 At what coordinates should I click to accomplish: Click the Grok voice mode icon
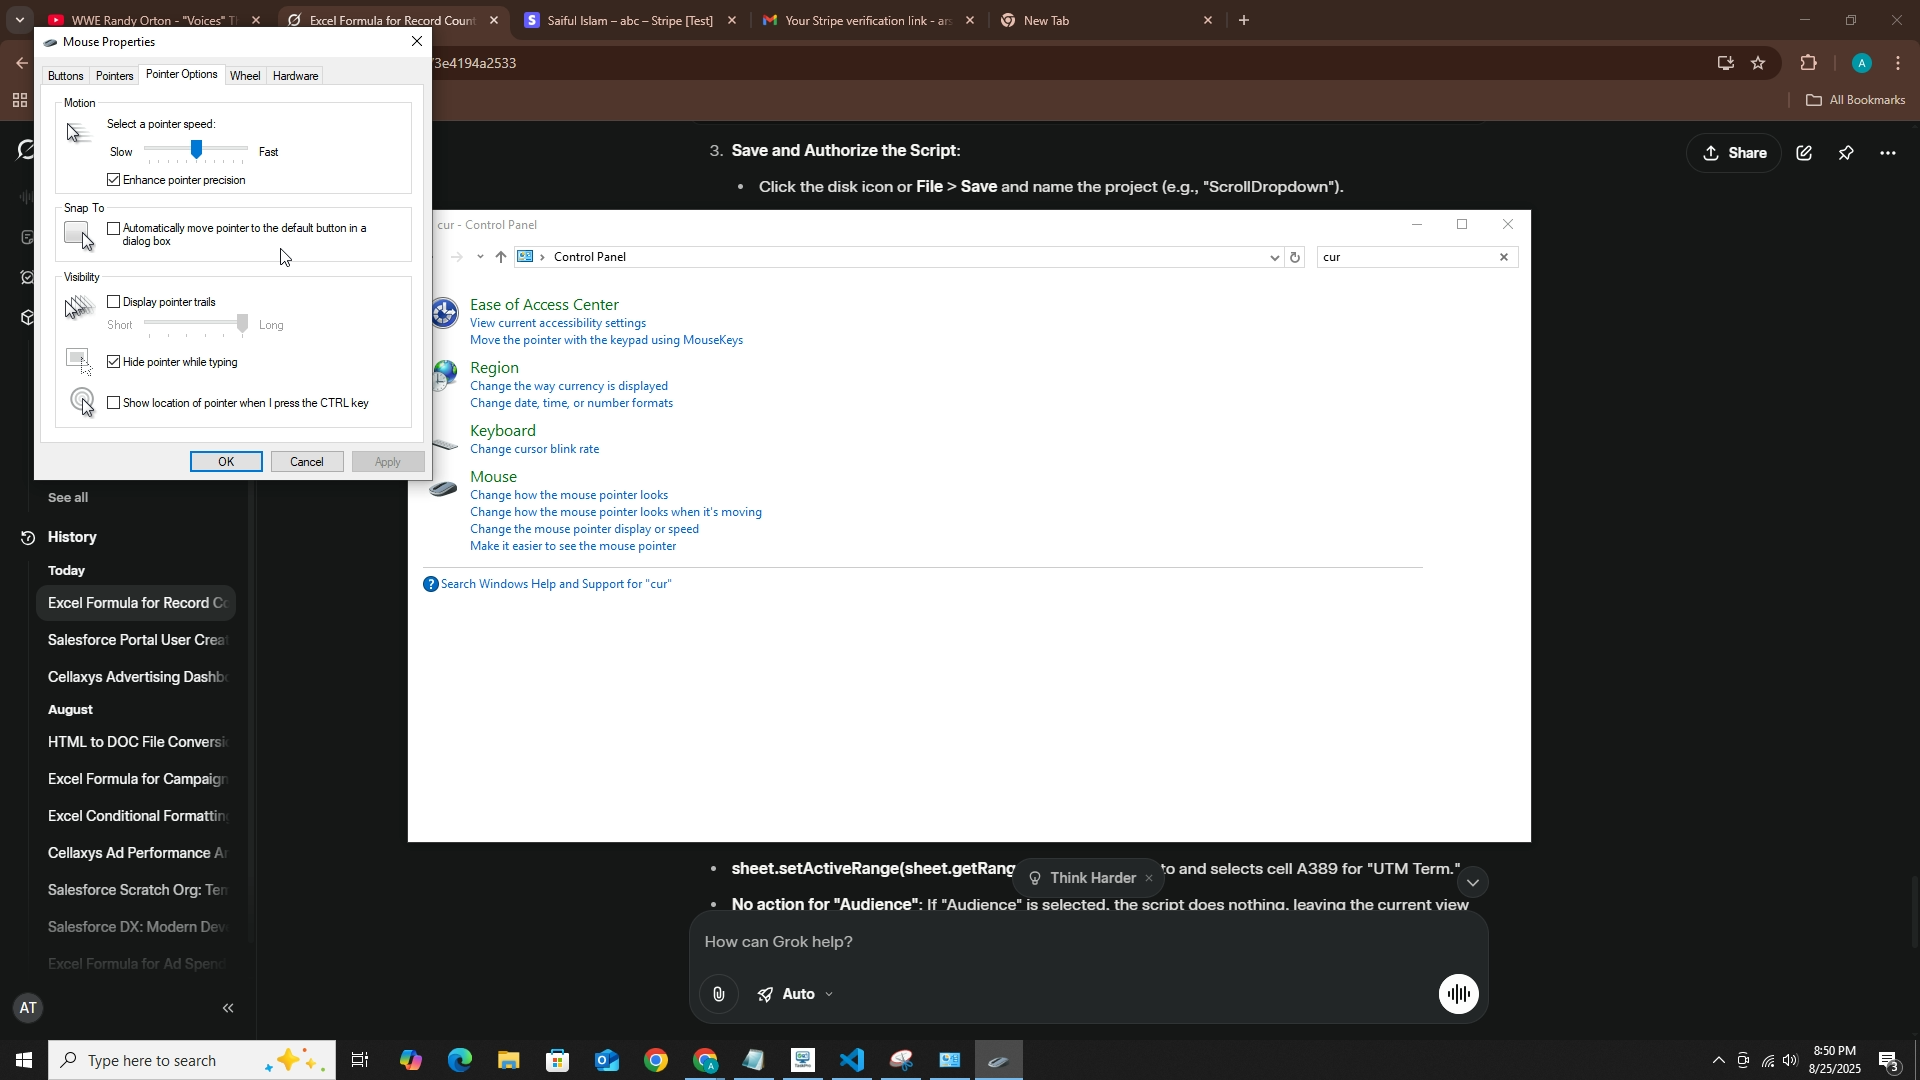pyautogui.click(x=1458, y=994)
